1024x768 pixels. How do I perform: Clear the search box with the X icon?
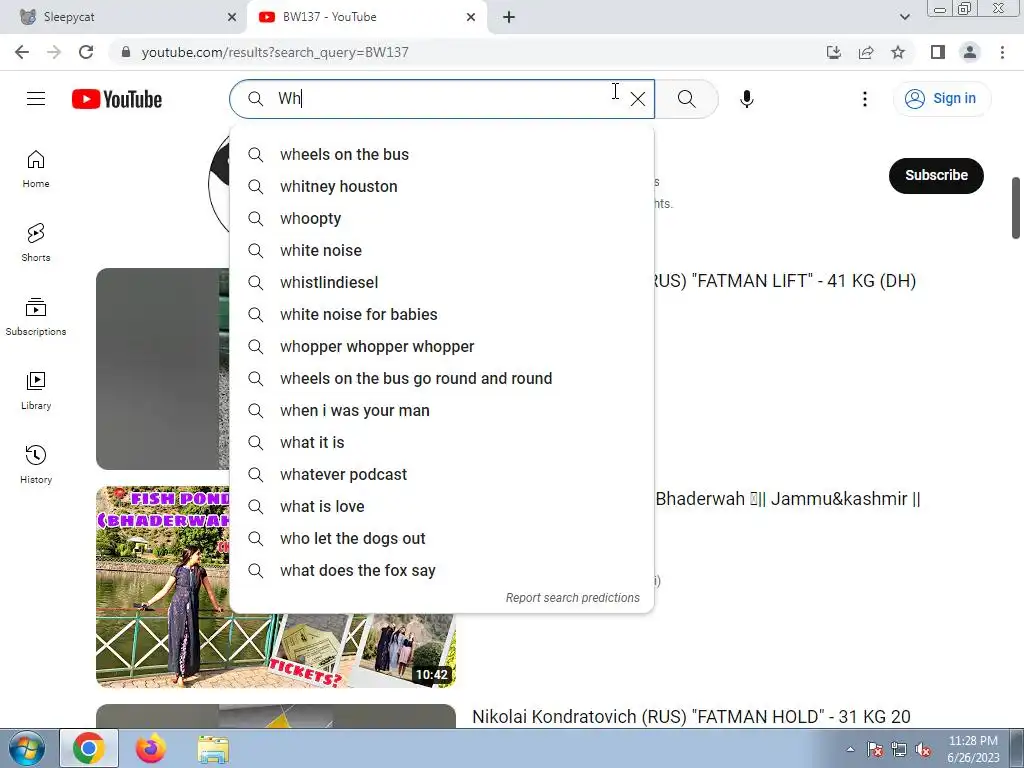(x=637, y=99)
